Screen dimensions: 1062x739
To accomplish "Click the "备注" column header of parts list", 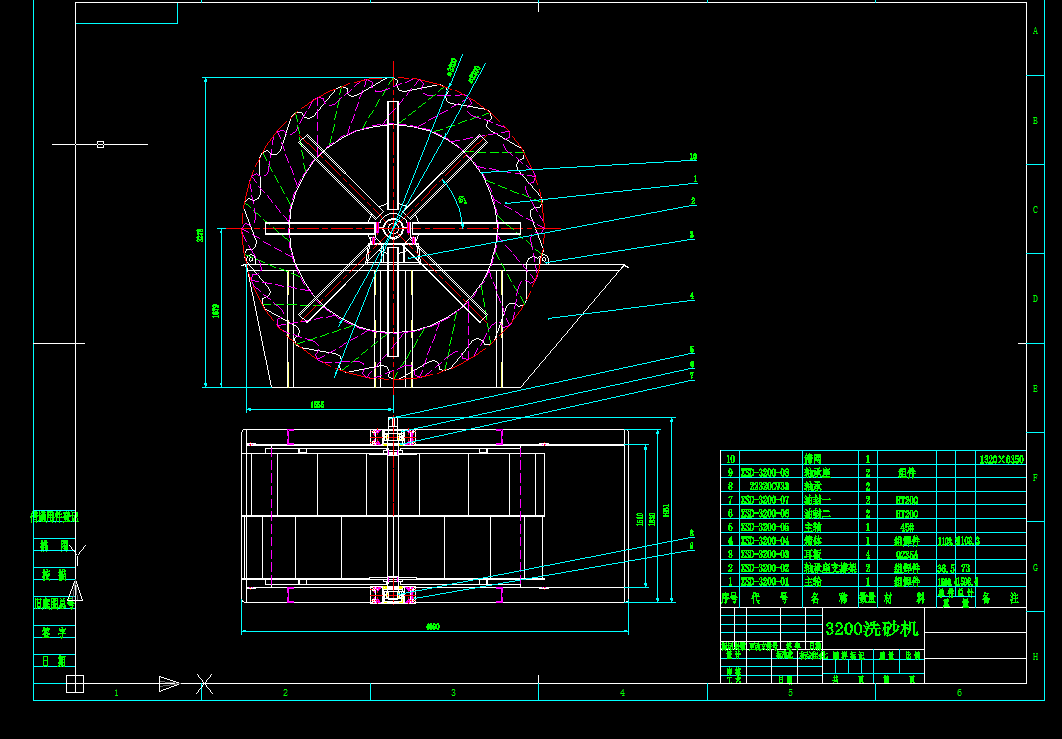I will pos(1000,598).
